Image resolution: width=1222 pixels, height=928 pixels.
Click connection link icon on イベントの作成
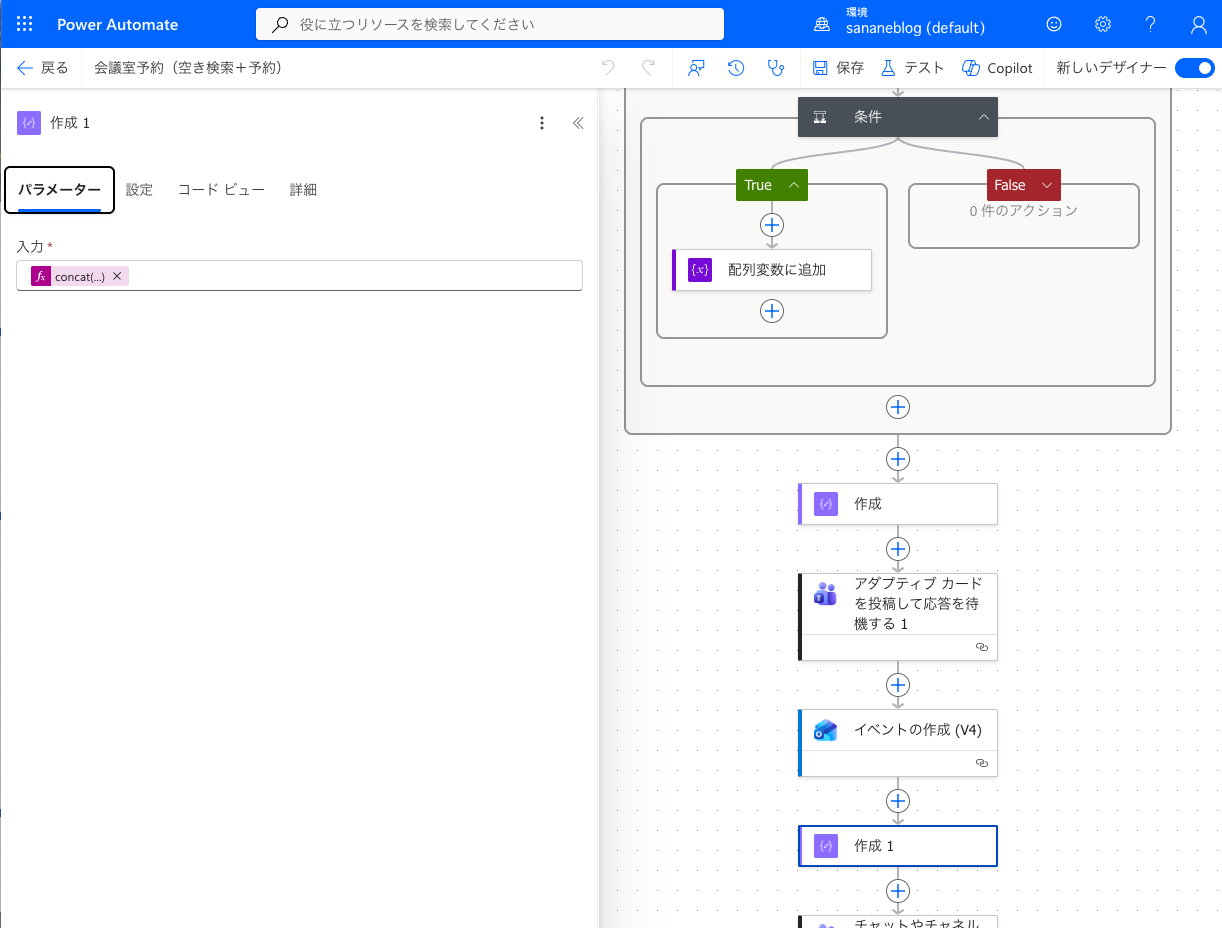pos(982,764)
